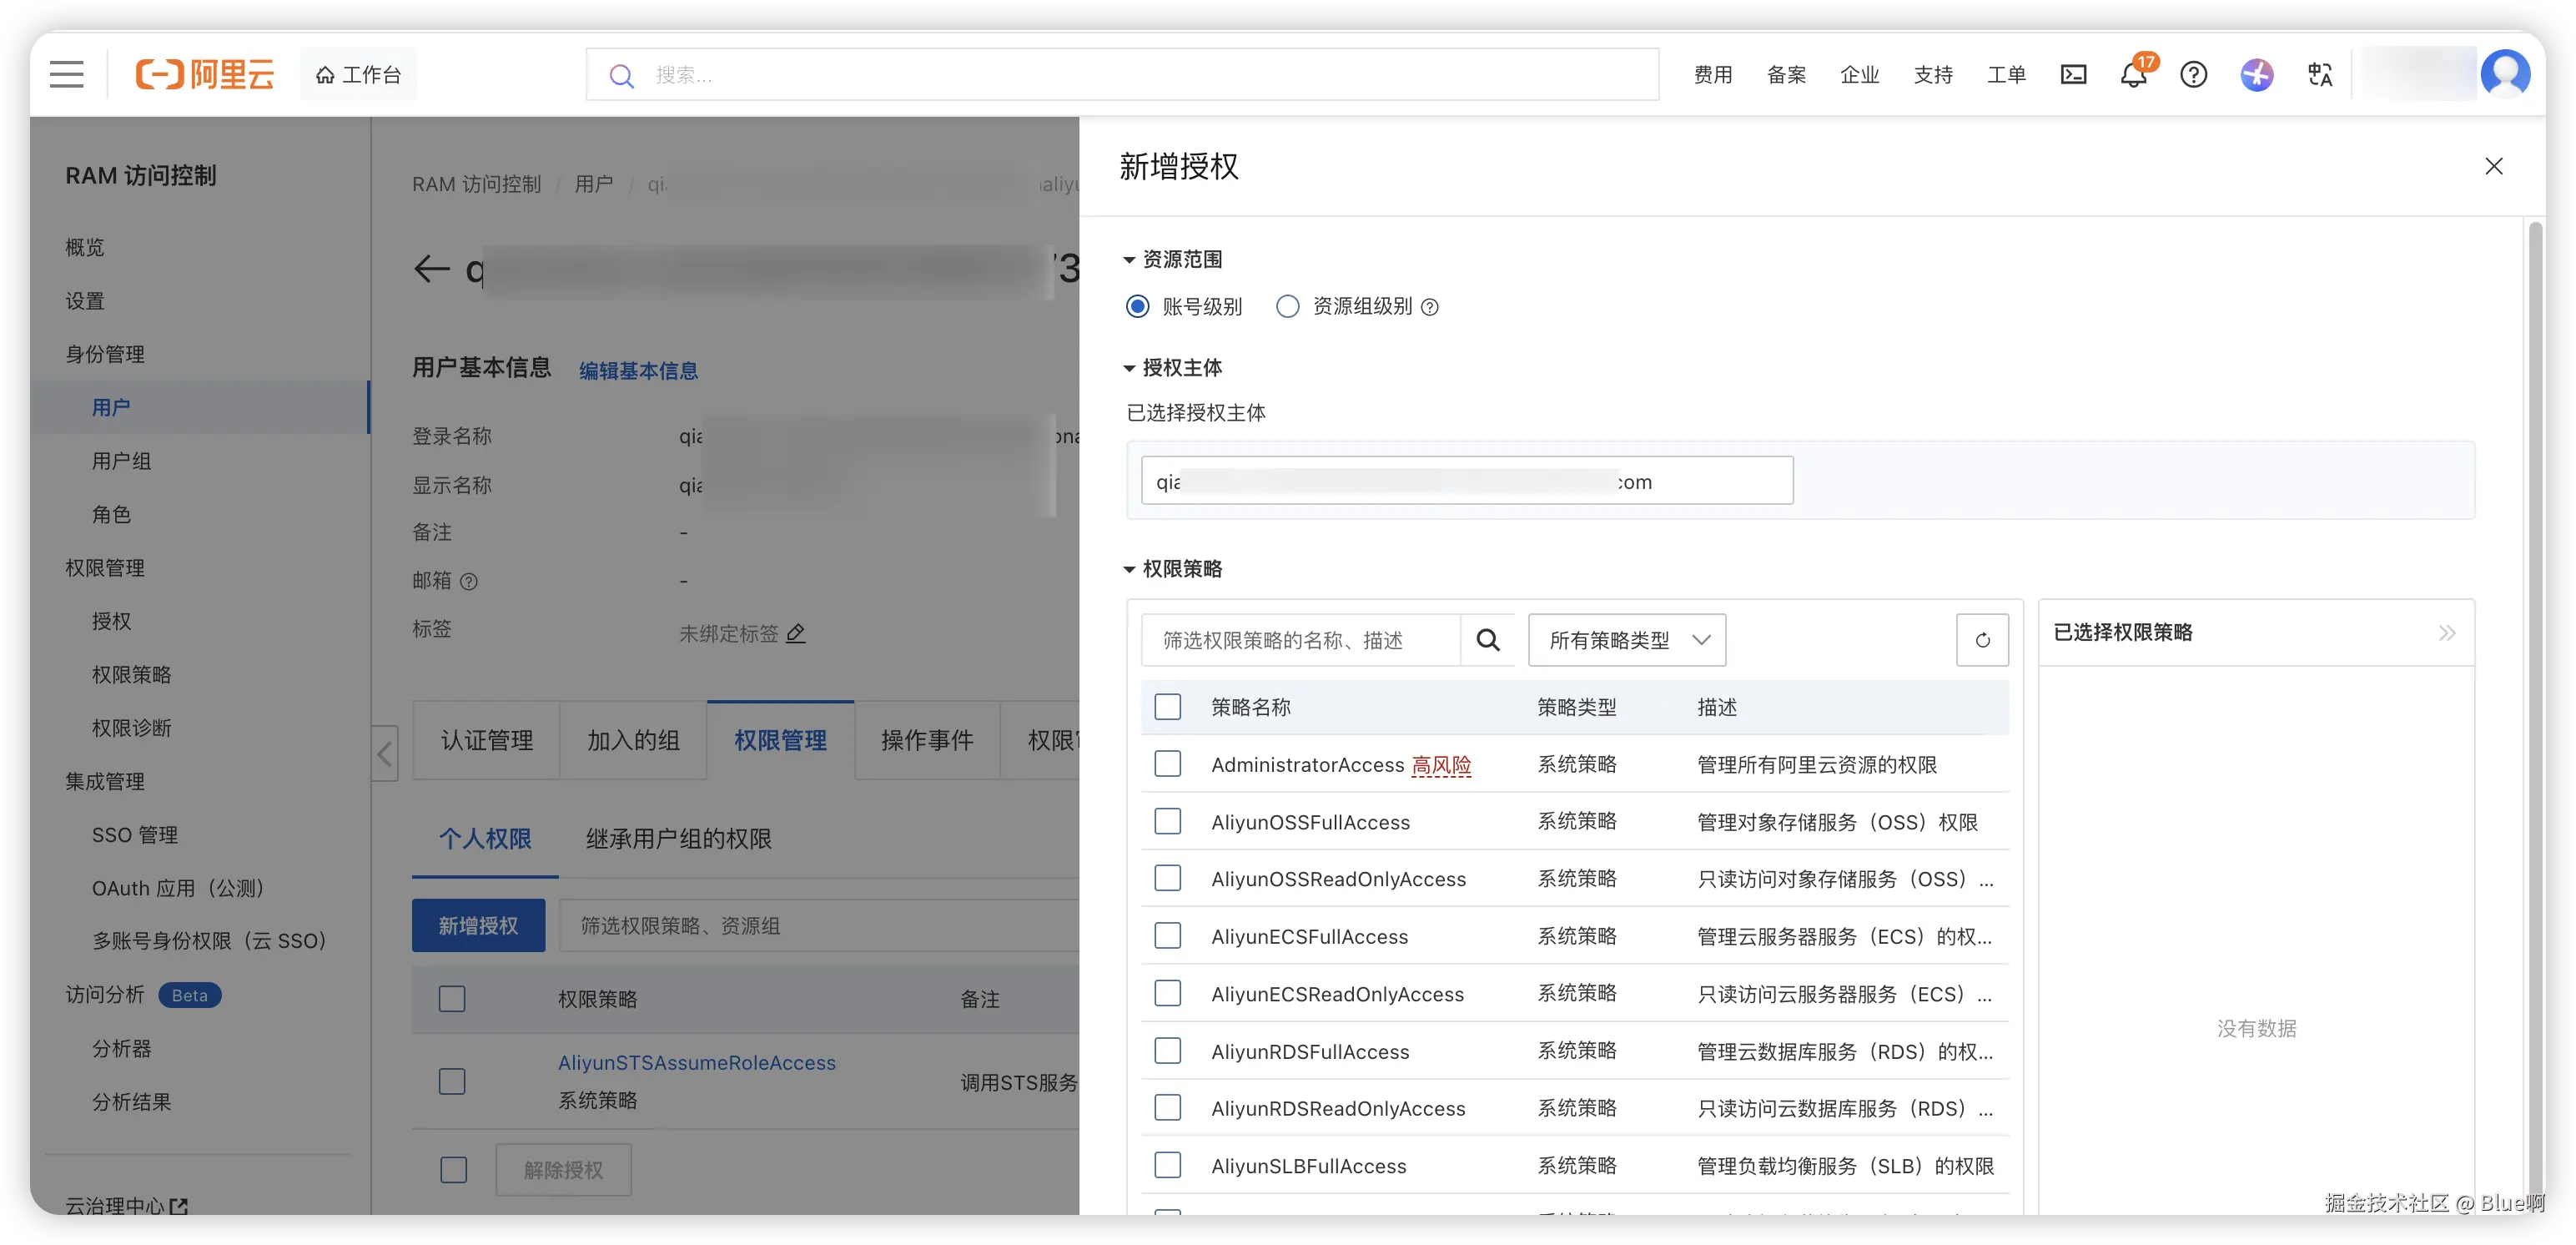
Task: Switch to the 认证管理 tab
Action: (486, 741)
